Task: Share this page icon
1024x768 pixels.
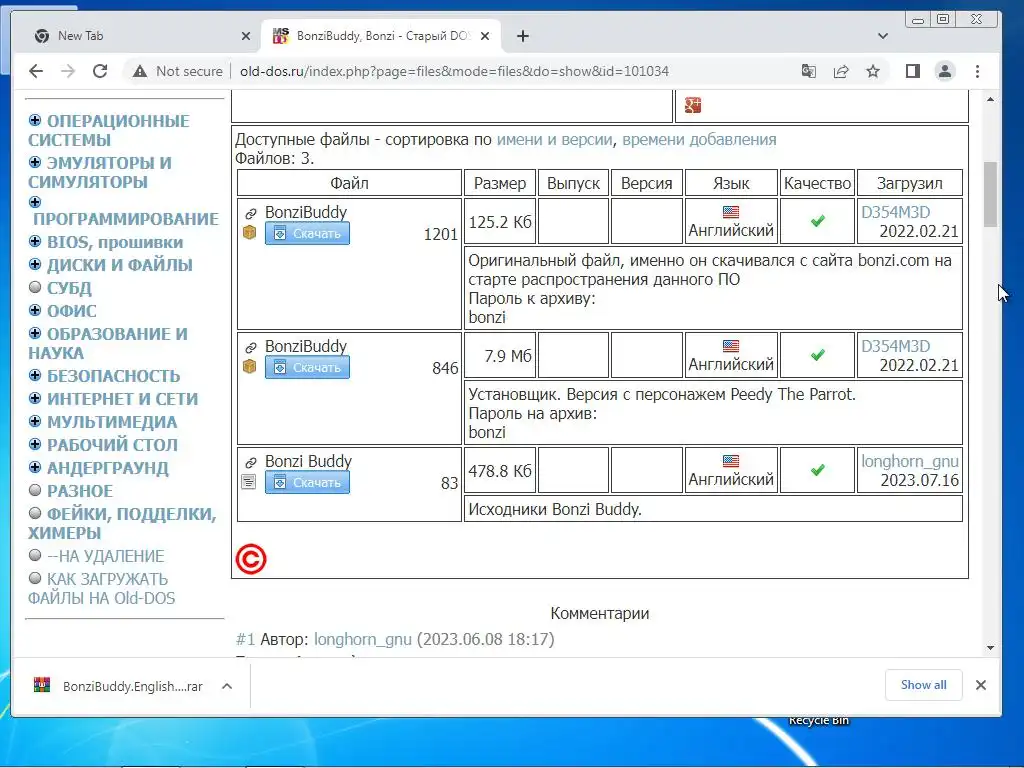Action: 840,71
